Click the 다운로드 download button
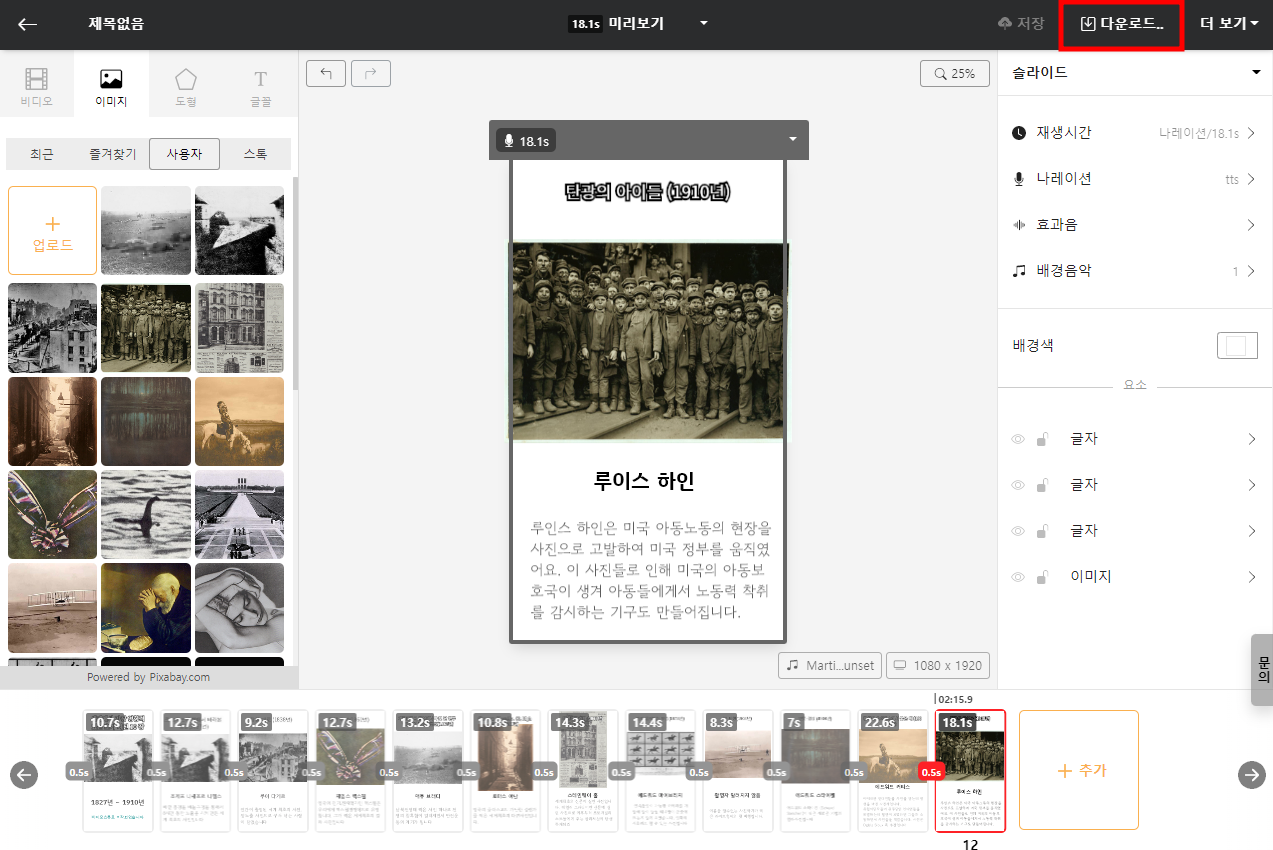 click(x=1121, y=24)
